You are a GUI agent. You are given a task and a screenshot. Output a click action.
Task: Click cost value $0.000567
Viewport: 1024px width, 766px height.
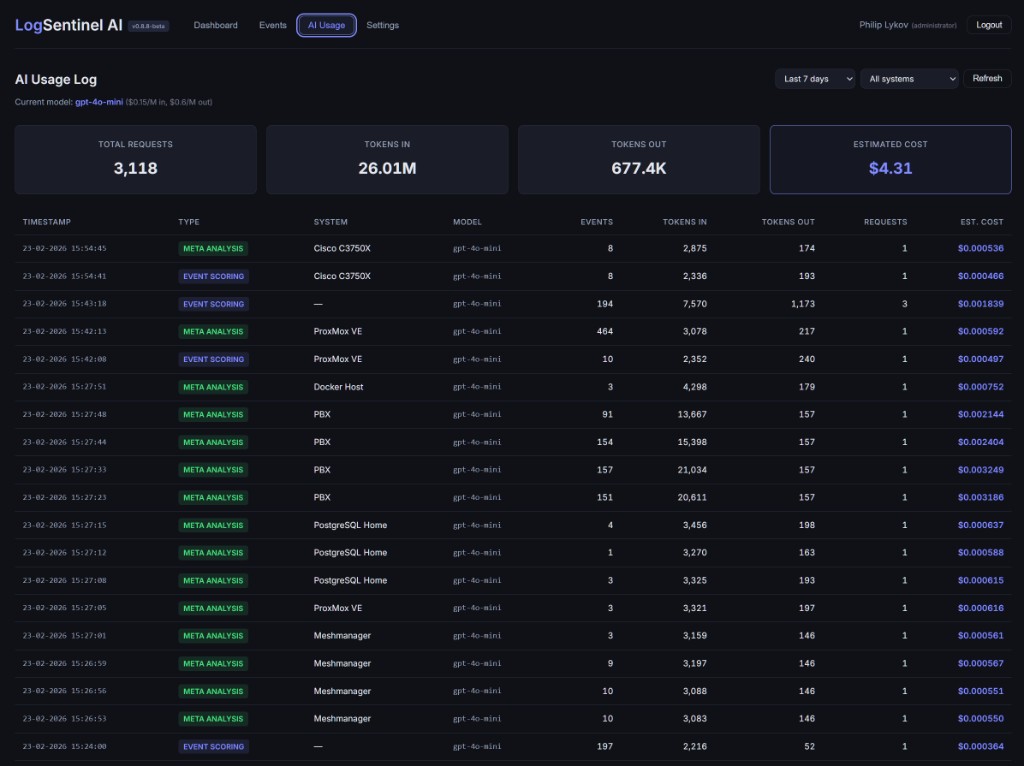[x=980, y=663]
